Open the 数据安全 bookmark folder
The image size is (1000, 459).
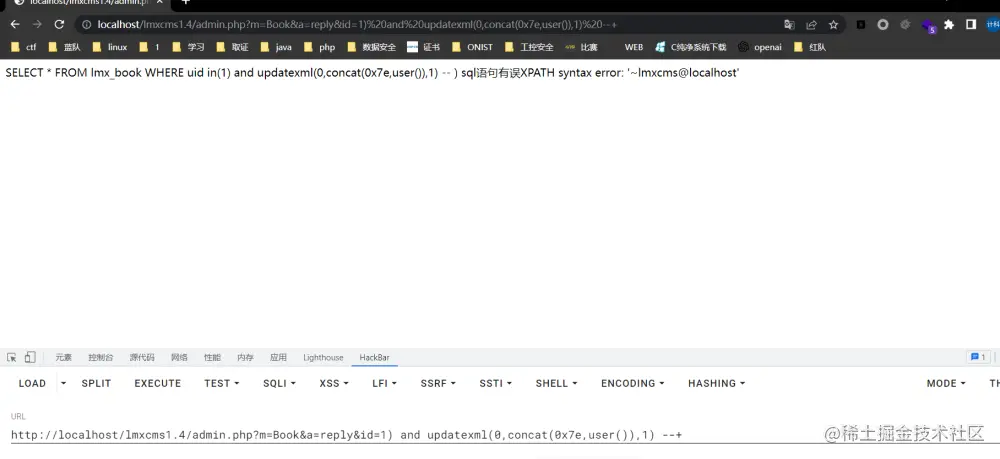(x=372, y=47)
